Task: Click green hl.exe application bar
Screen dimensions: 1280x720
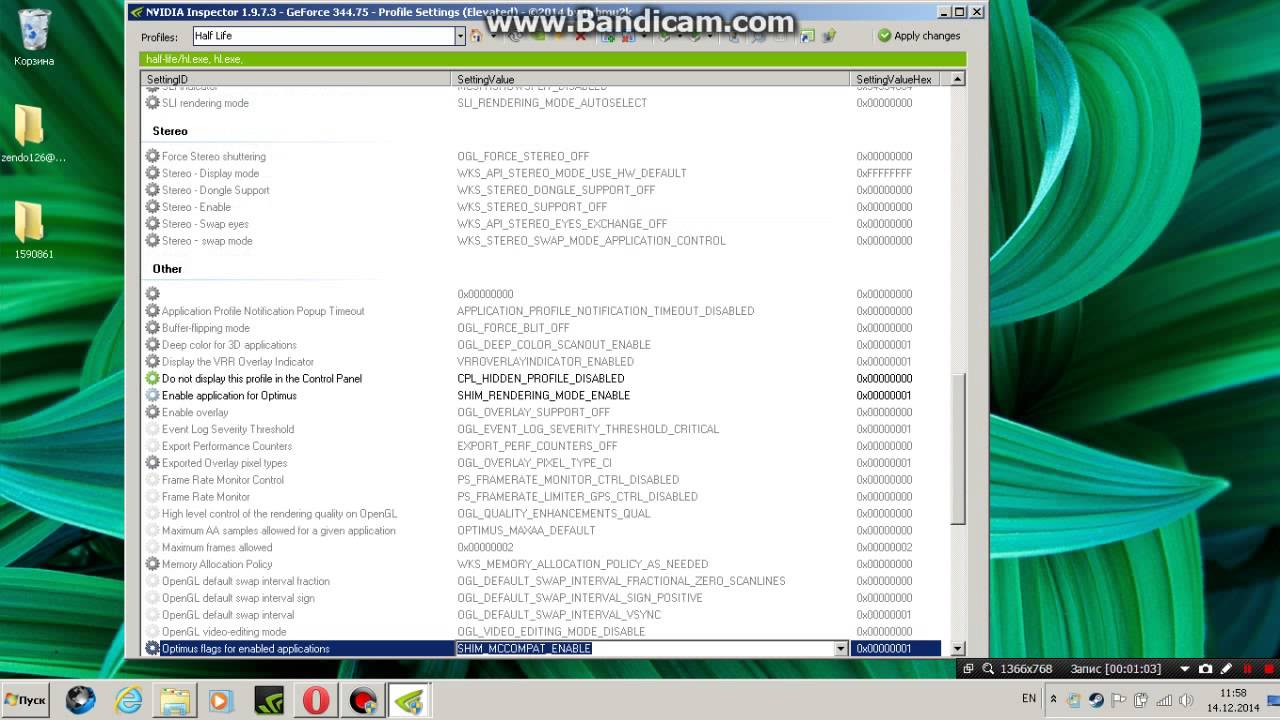Action: tap(552, 59)
